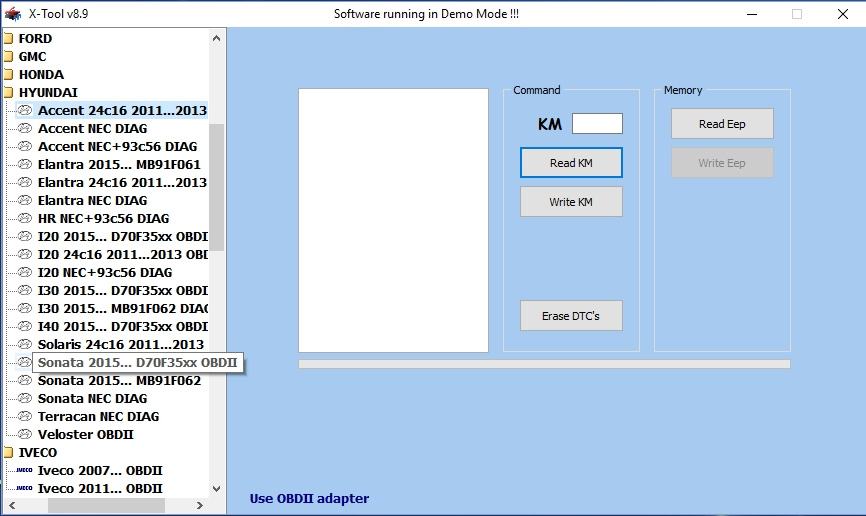Click the icon beside I30 2015... MB91F062
Viewport: 866px width, 516px height.
tap(25, 308)
